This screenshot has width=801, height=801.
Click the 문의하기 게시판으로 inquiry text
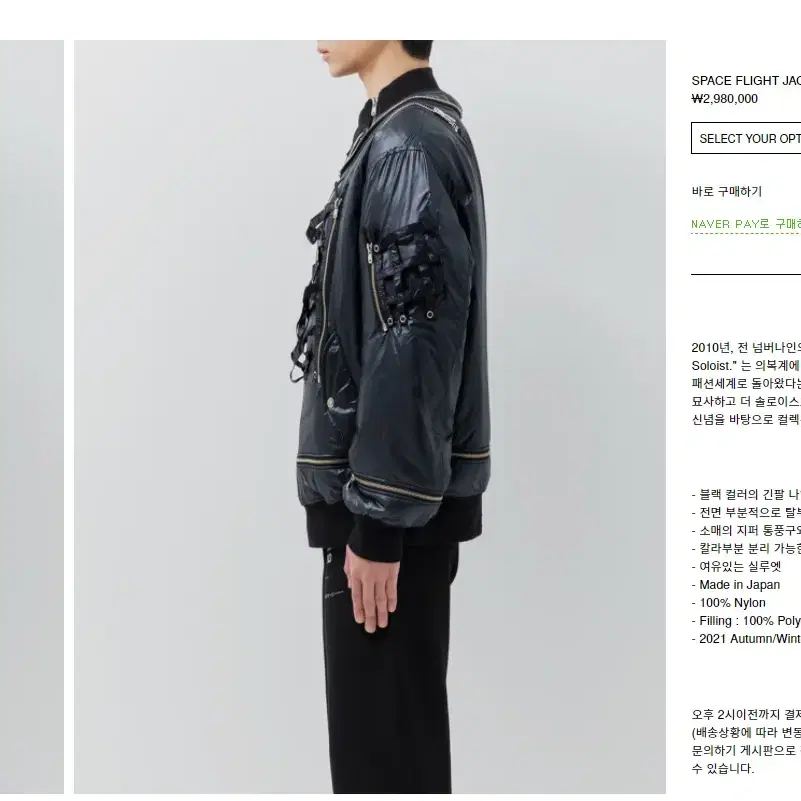point(746,750)
